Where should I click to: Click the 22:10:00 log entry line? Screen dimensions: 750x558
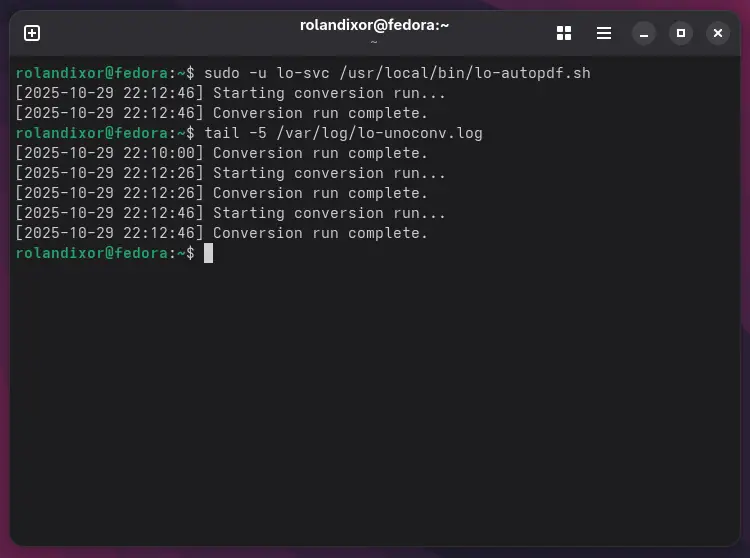click(x=221, y=153)
